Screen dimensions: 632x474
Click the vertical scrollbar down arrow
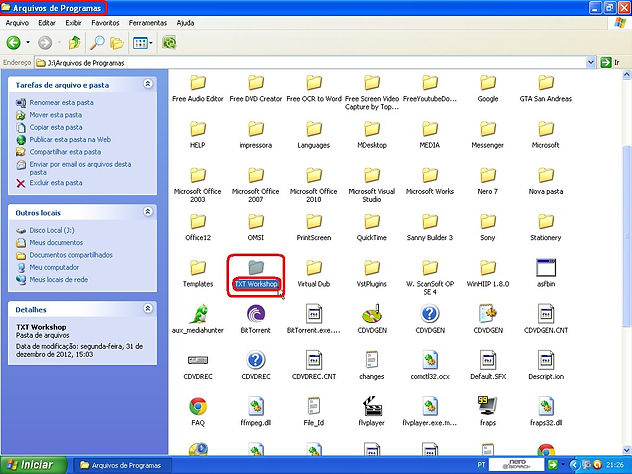point(627,450)
